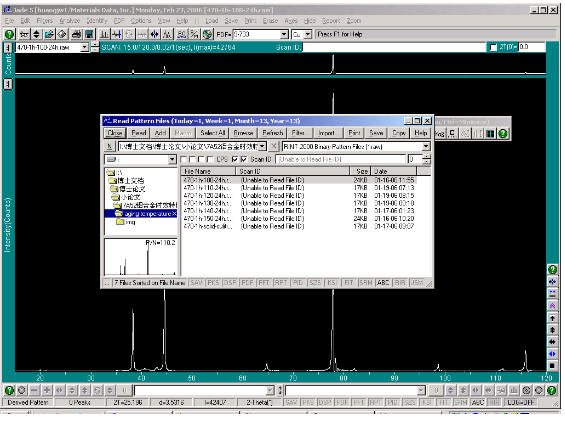Click the green help icon in floating toolbar

[x=503, y=134]
